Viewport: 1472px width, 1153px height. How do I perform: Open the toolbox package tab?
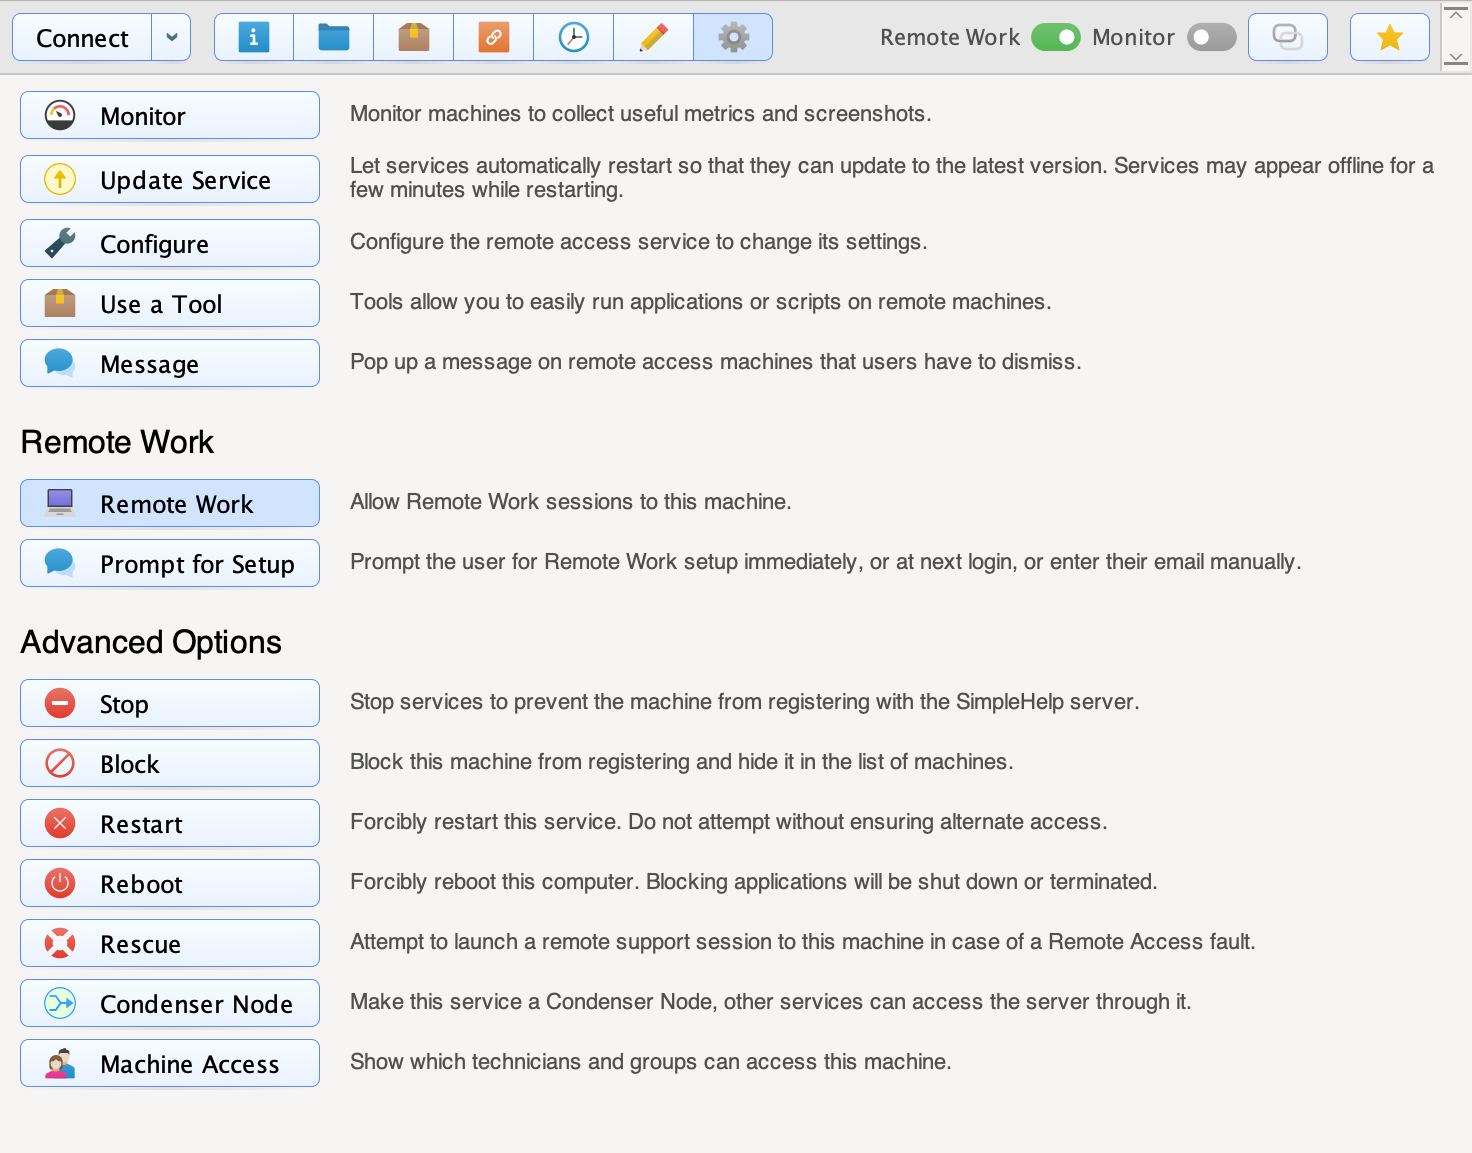pyautogui.click(x=414, y=37)
